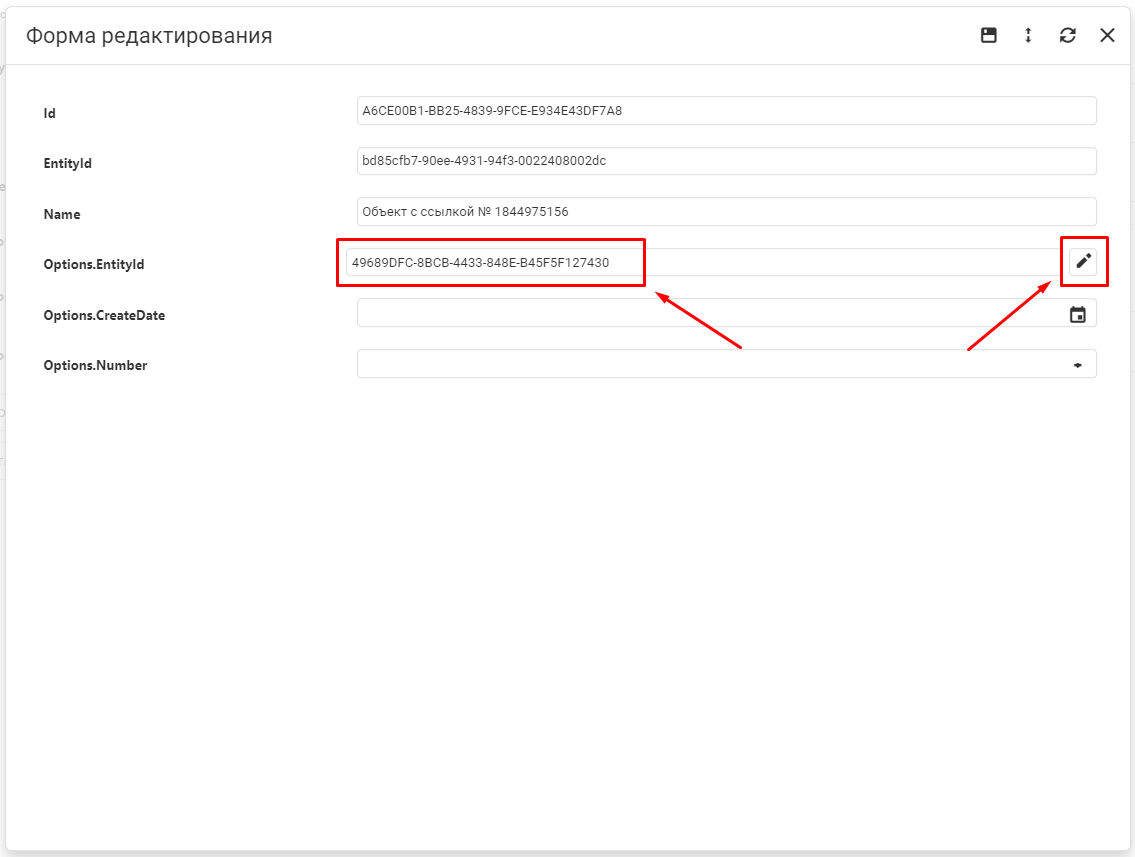Click the pencil edit button for Options.EntityId

pos(1083,262)
